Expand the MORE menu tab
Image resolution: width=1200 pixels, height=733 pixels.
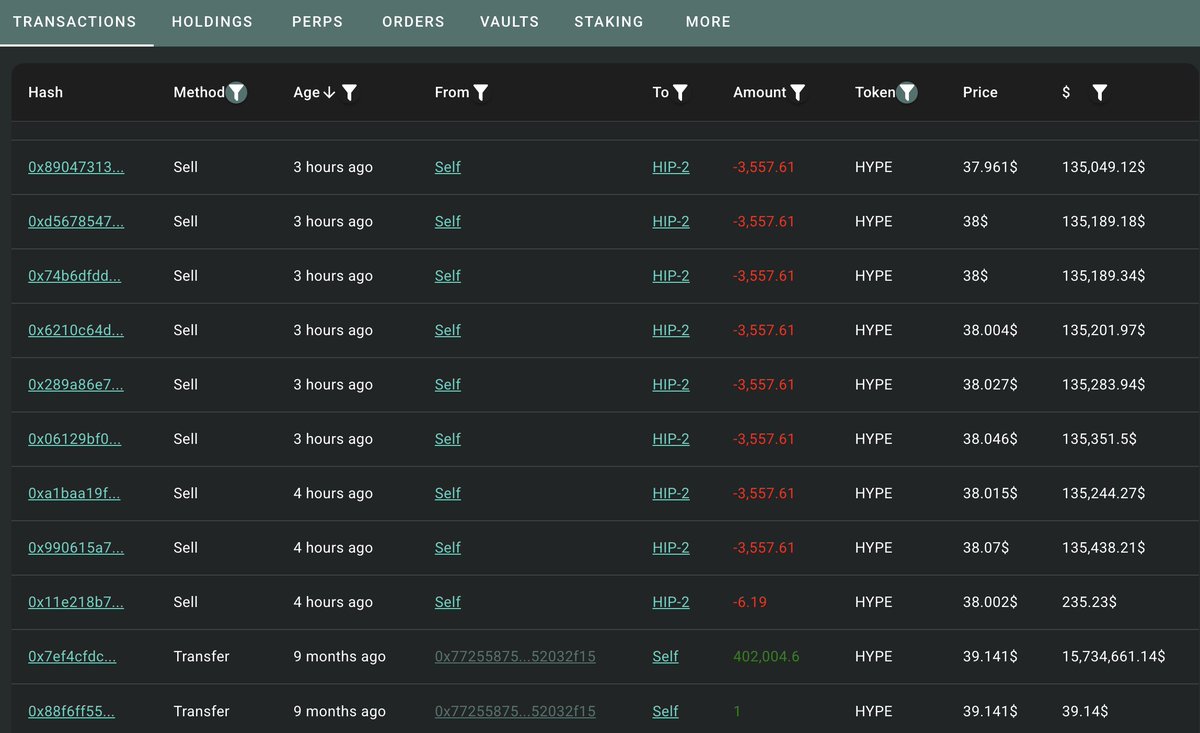click(708, 22)
